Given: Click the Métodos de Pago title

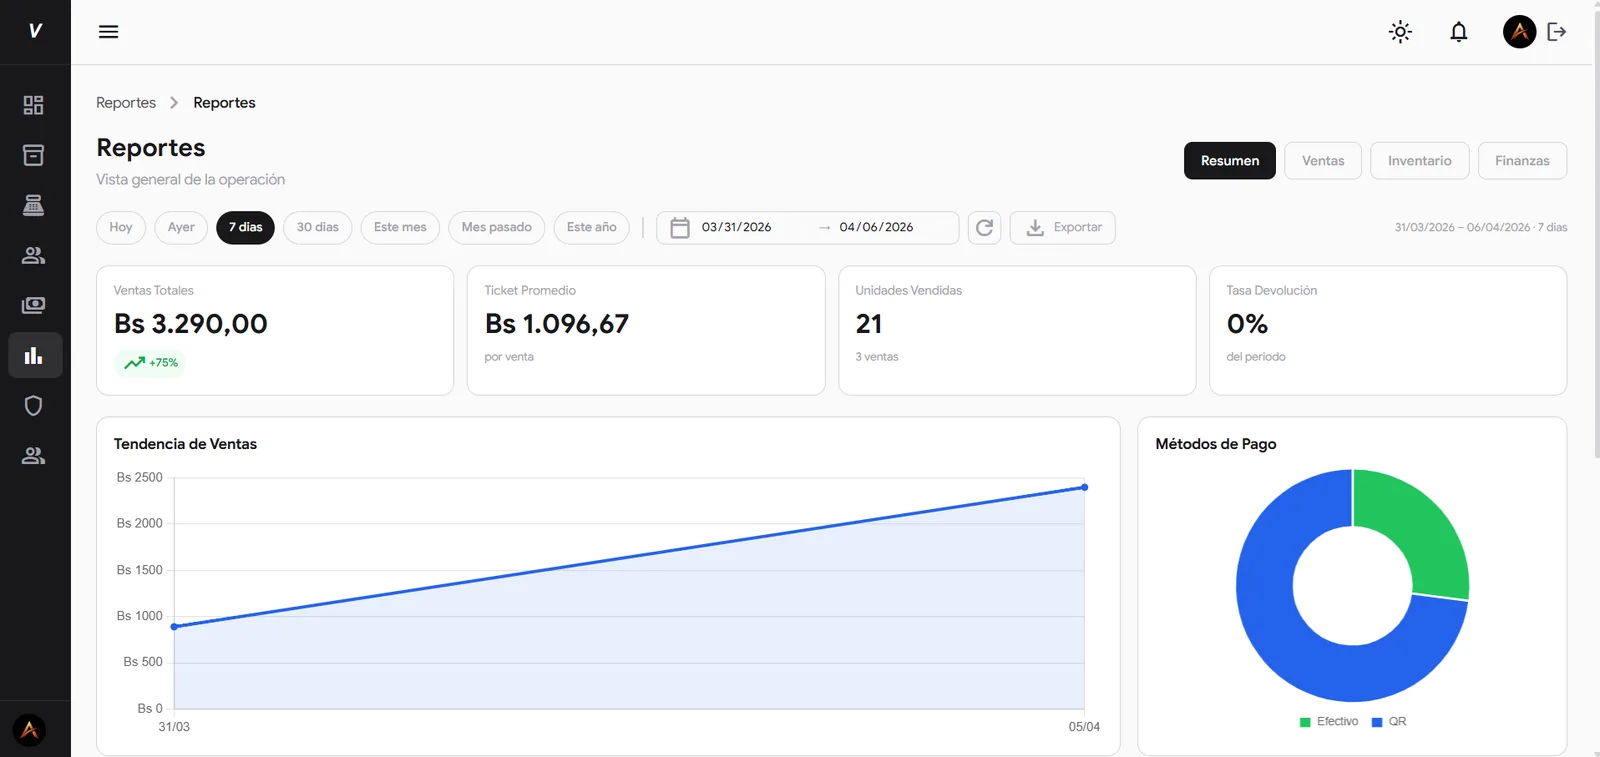Looking at the screenshot, I should [x=1216, y=444].
